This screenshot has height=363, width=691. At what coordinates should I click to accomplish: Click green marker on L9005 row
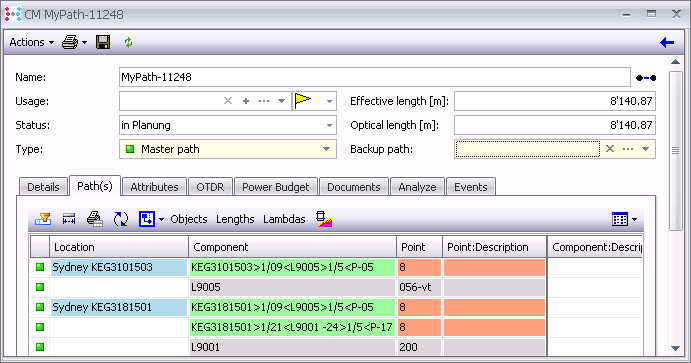click(x=40, y=287)
